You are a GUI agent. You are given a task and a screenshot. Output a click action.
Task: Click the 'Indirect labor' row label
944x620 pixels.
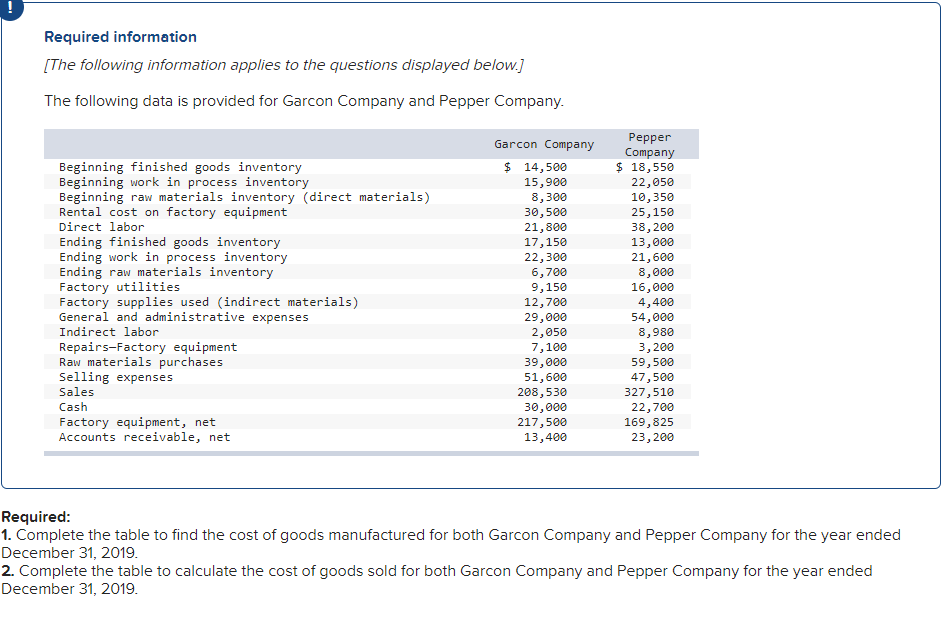(108, 332)
